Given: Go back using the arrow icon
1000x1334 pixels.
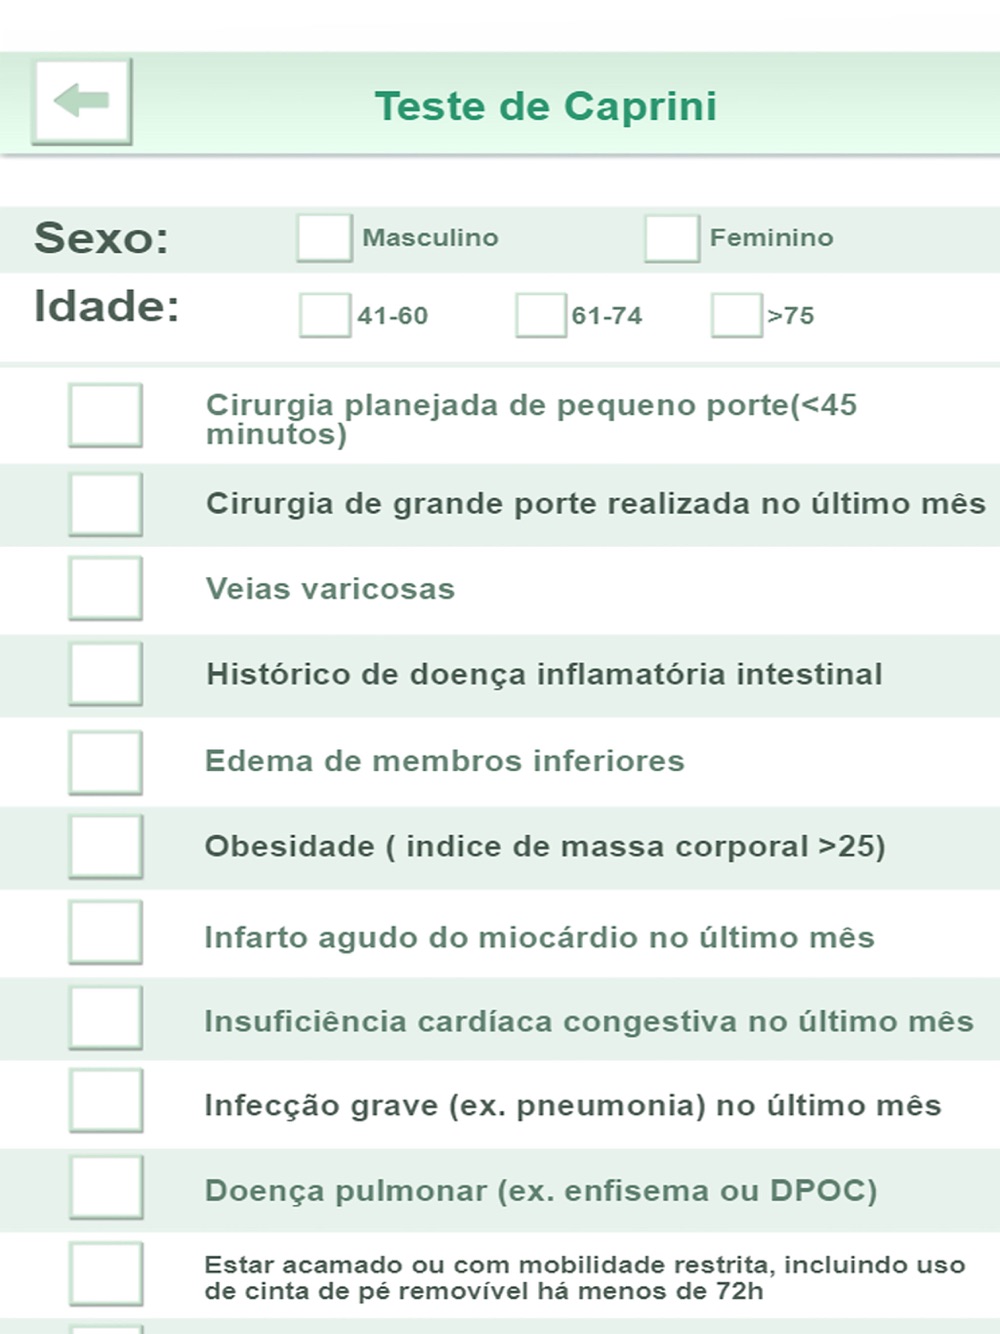Looking at the screenshot, I should (x=82, y=101).
